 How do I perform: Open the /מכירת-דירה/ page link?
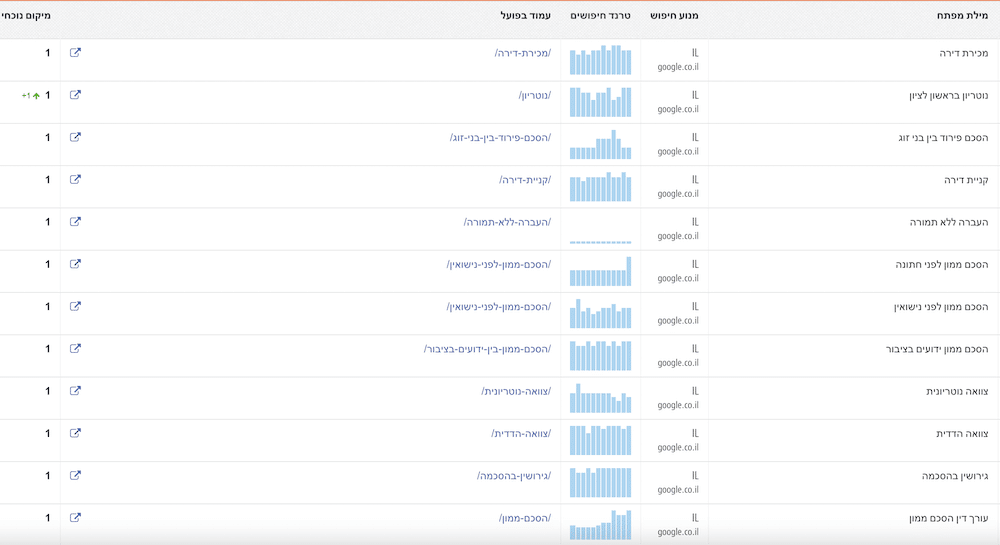click(x=522, y=53)
